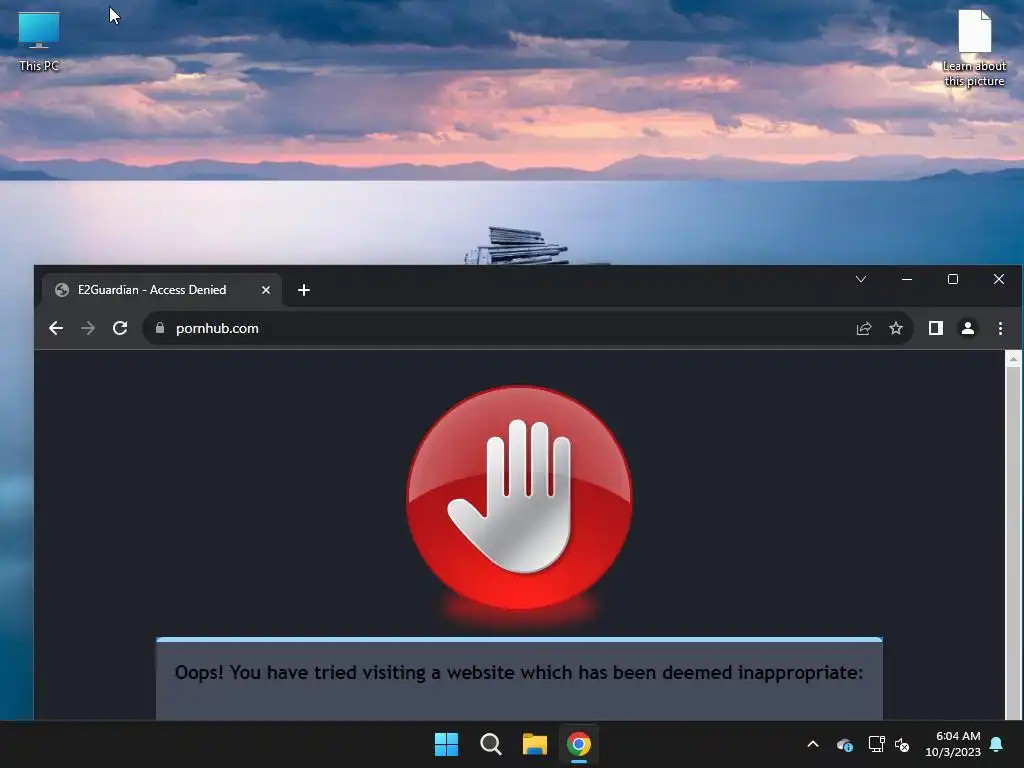Open File Explorer from taskbar
Screen dimensions: 1024x768
535,744
